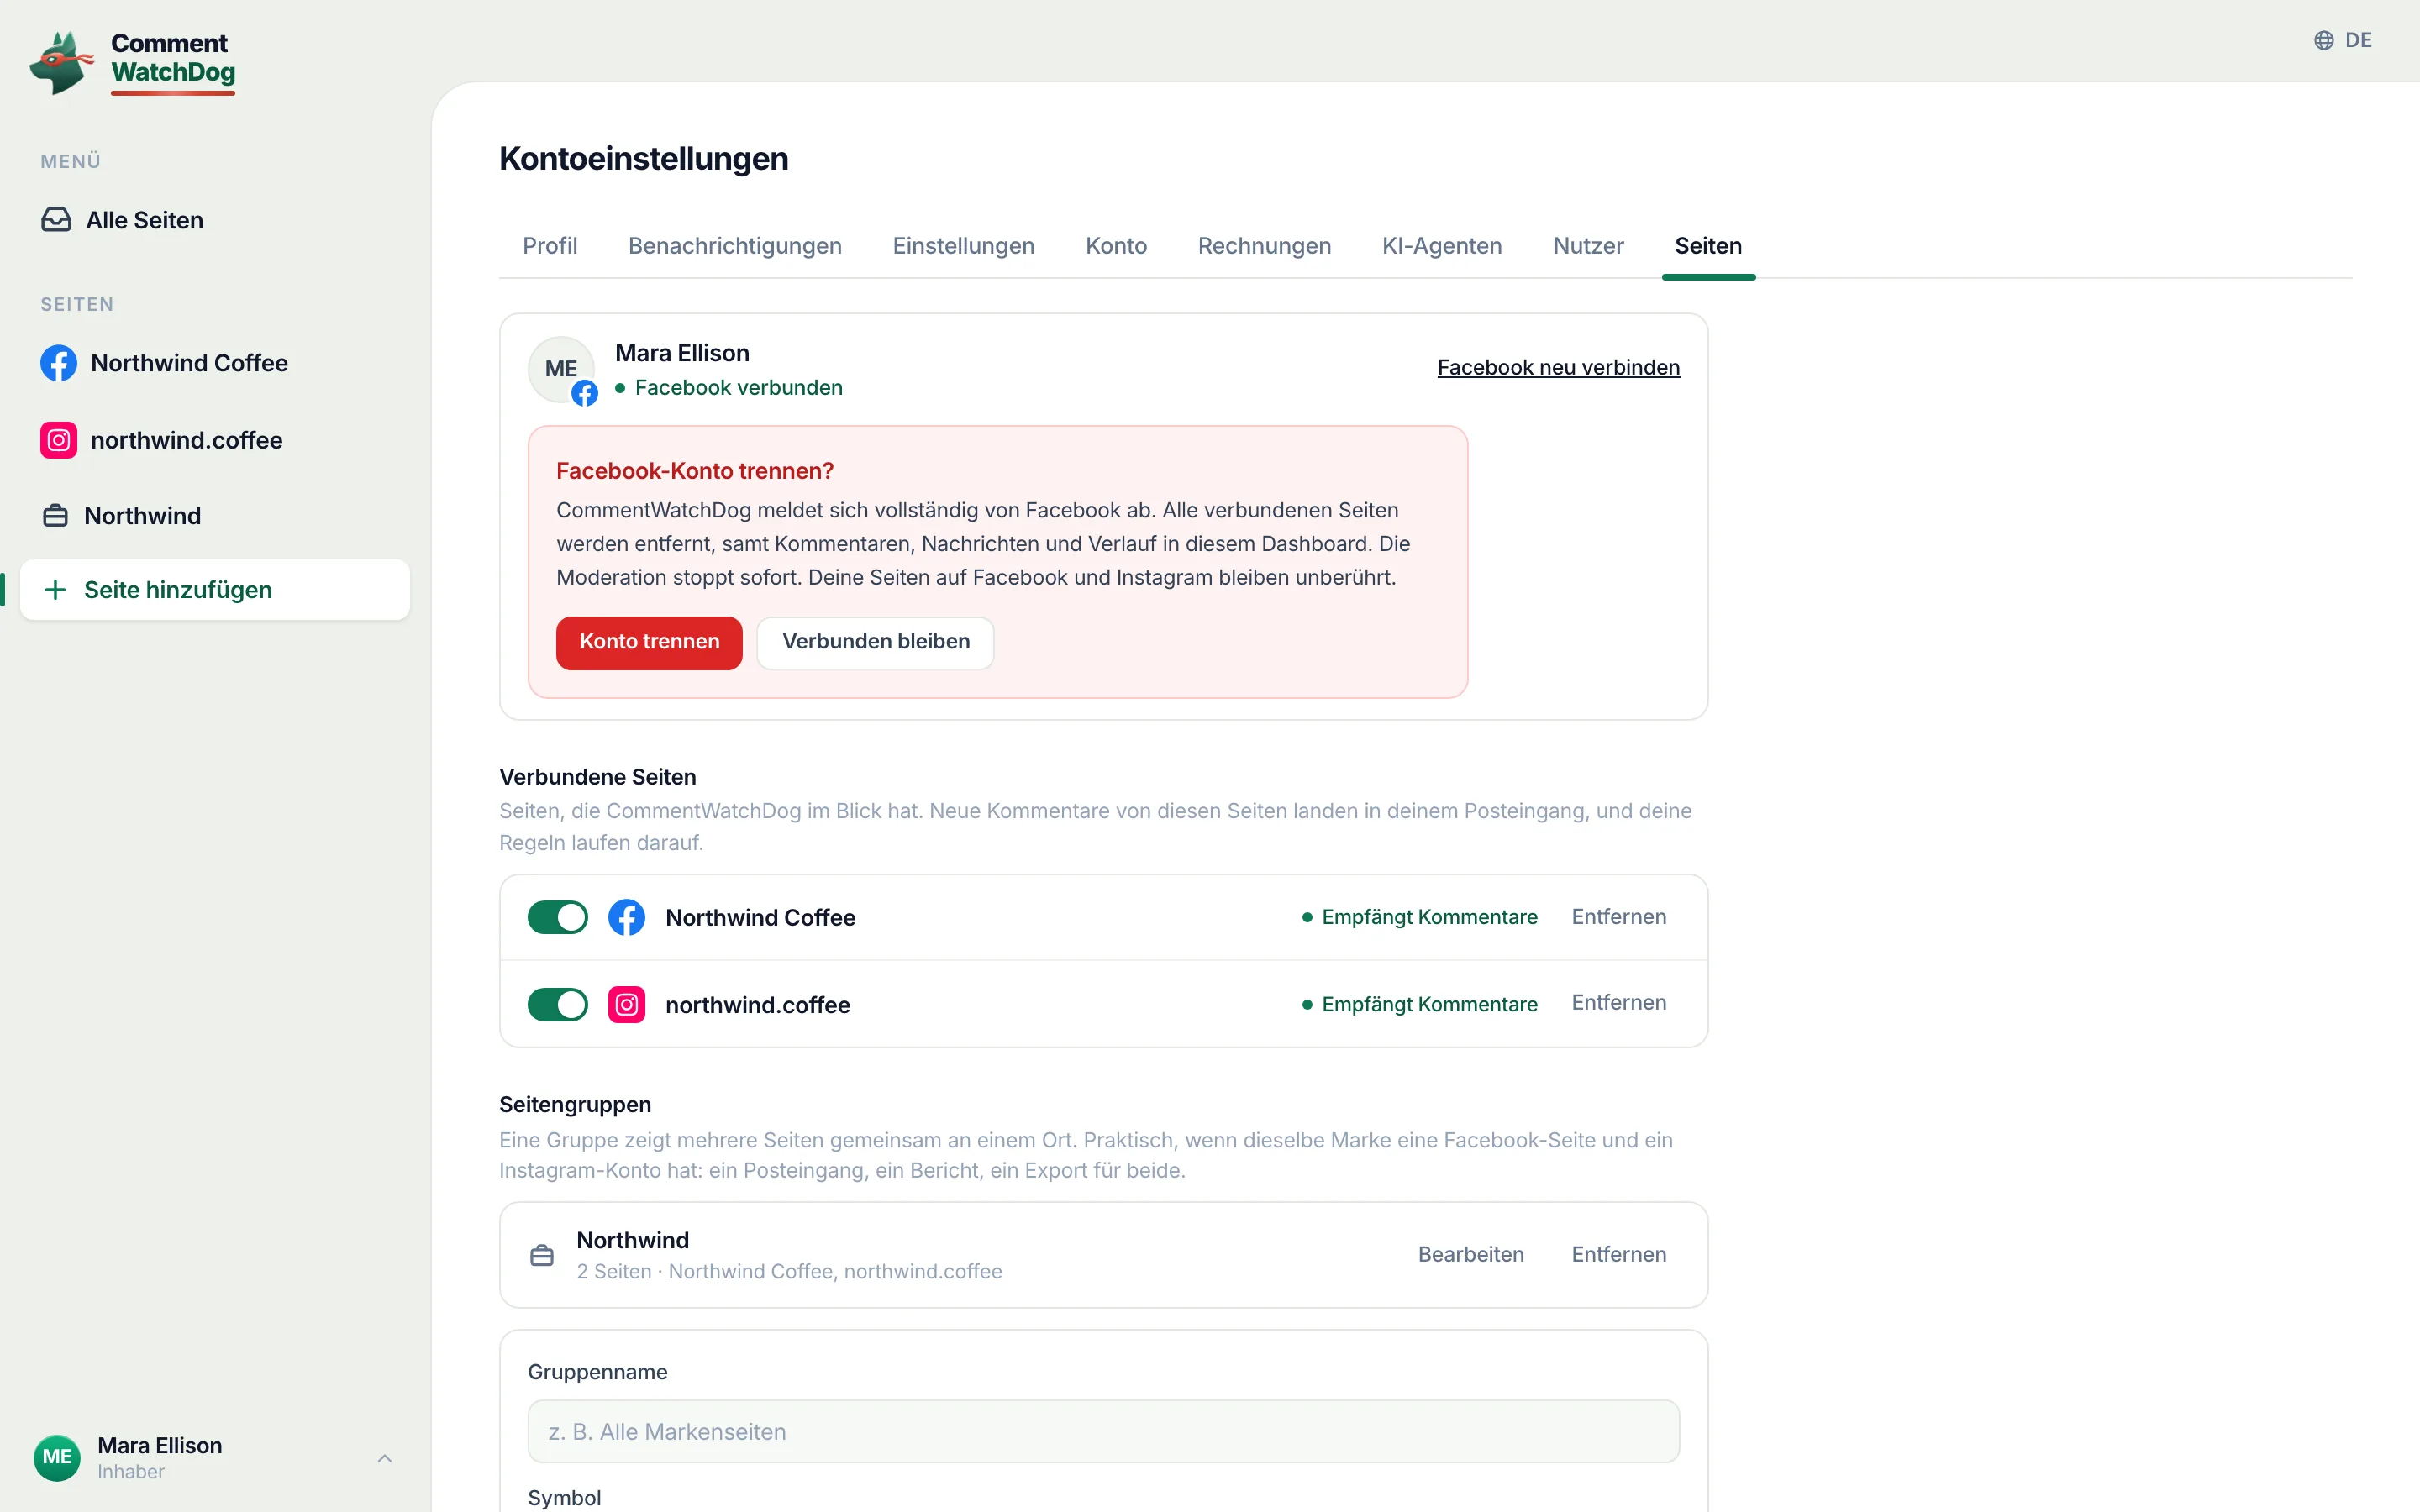Click the Facebook neu verbinden link
Viewport: 2420px width, 1512px height.
pyautogui.click(x=1558, y=367)
